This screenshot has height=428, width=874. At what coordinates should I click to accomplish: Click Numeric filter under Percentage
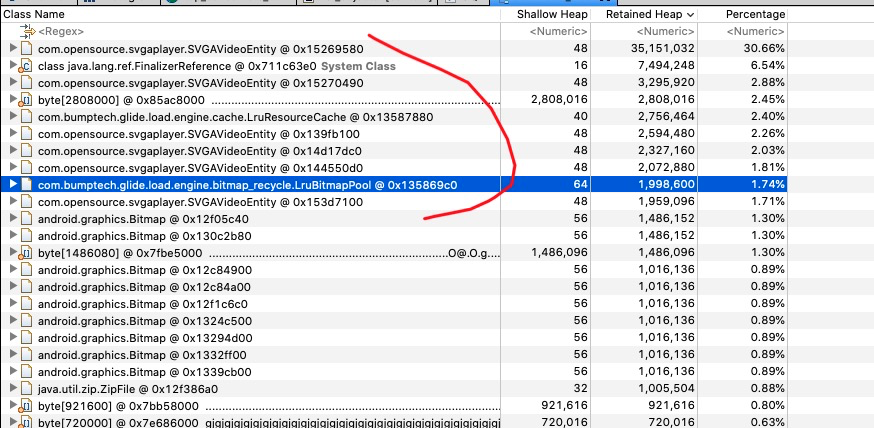(756, 32)
